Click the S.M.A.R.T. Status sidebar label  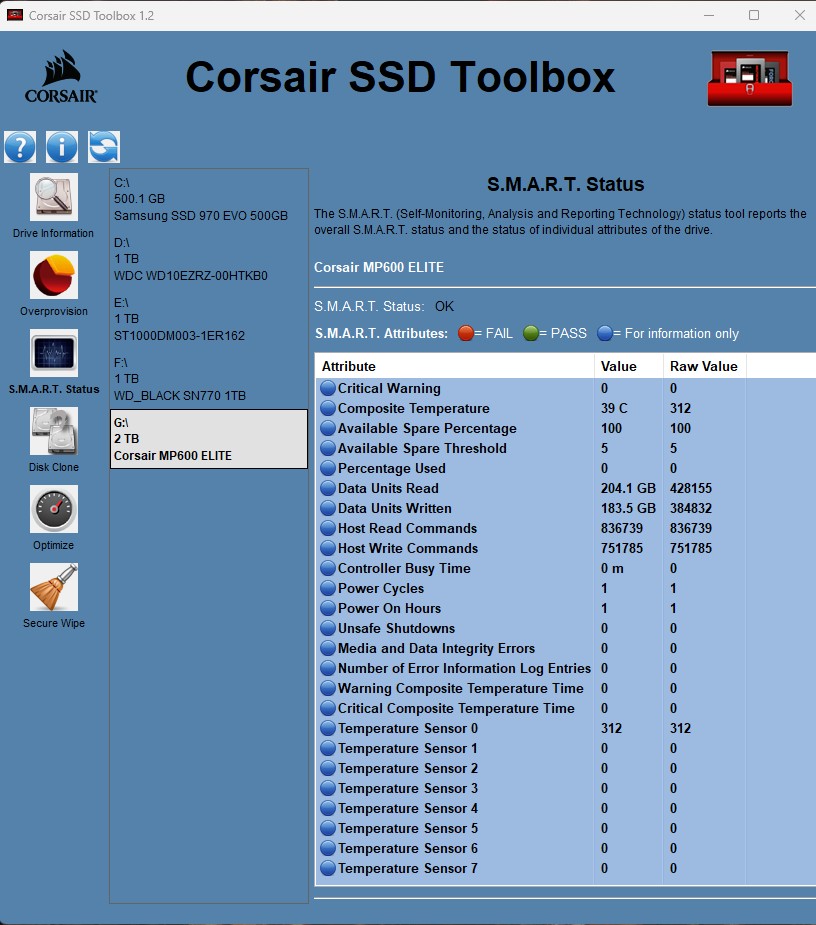click(x=54, y=389)
